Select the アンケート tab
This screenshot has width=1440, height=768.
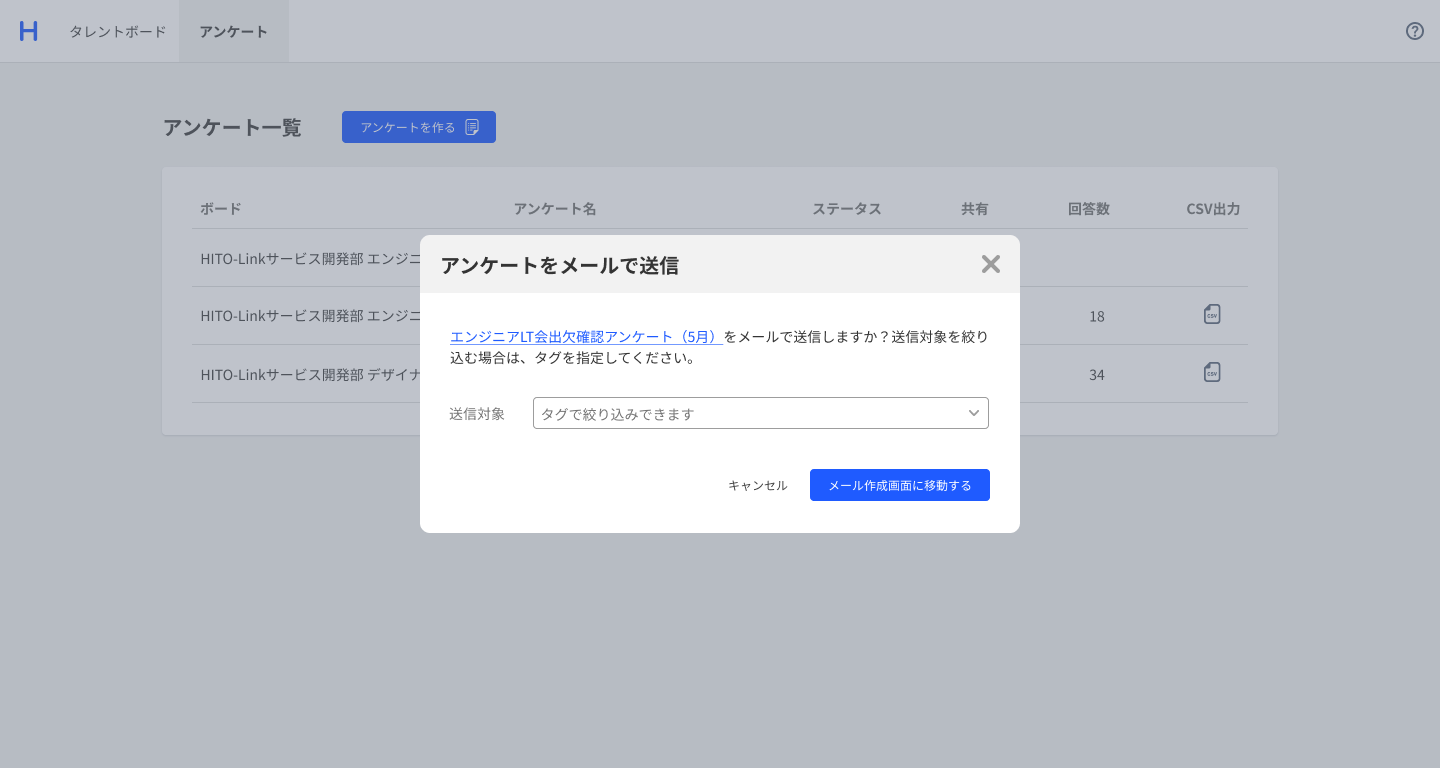pyautogui.click(x=233, y=31)
